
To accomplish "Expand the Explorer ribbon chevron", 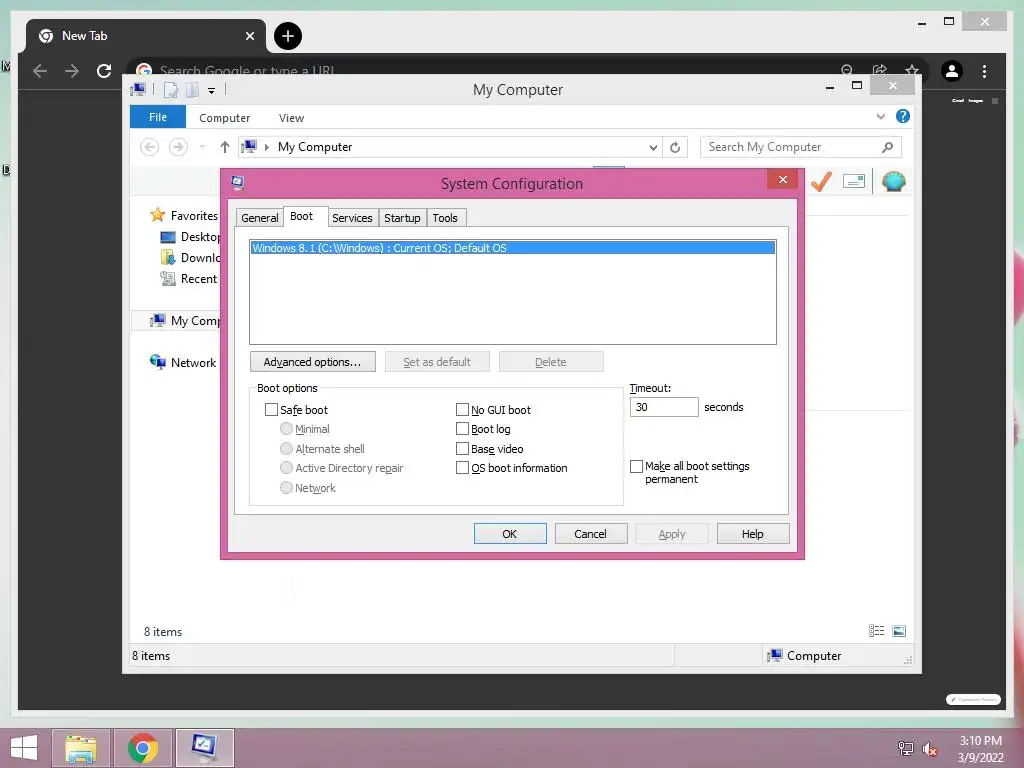I will (x=880, y=116).
